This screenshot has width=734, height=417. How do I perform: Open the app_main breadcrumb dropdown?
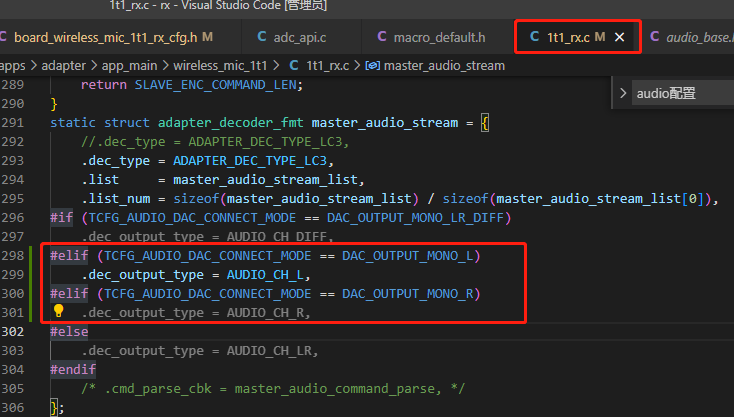(129, 66)
